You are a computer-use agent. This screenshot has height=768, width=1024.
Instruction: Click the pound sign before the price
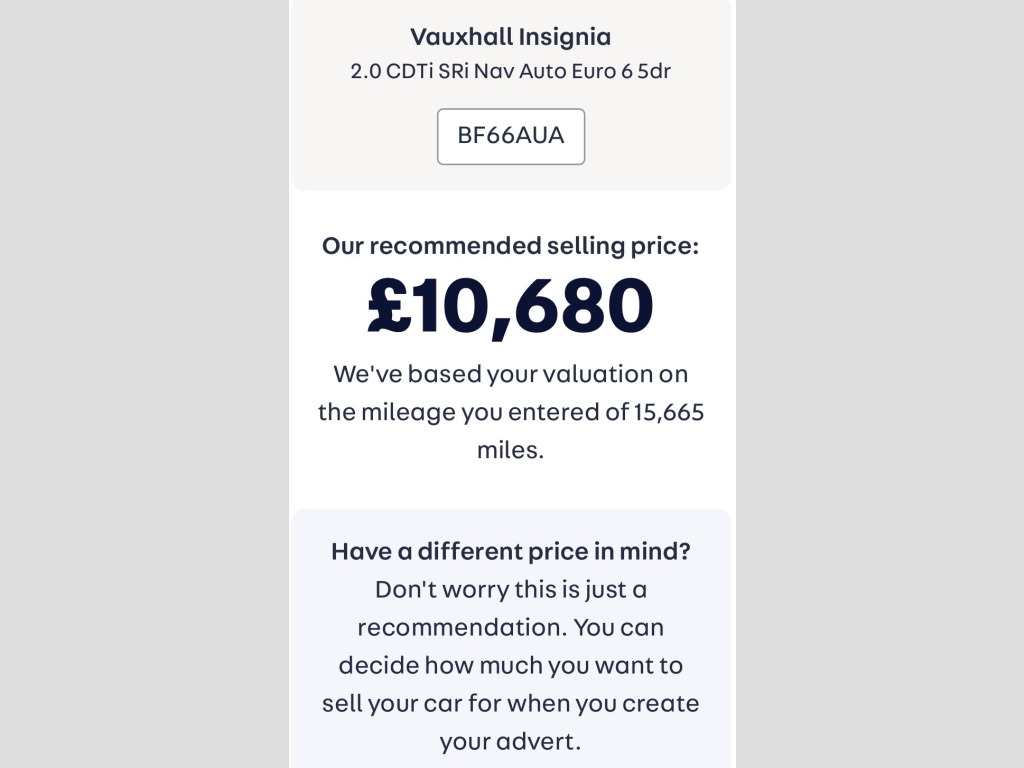click(x=389, y=306)
